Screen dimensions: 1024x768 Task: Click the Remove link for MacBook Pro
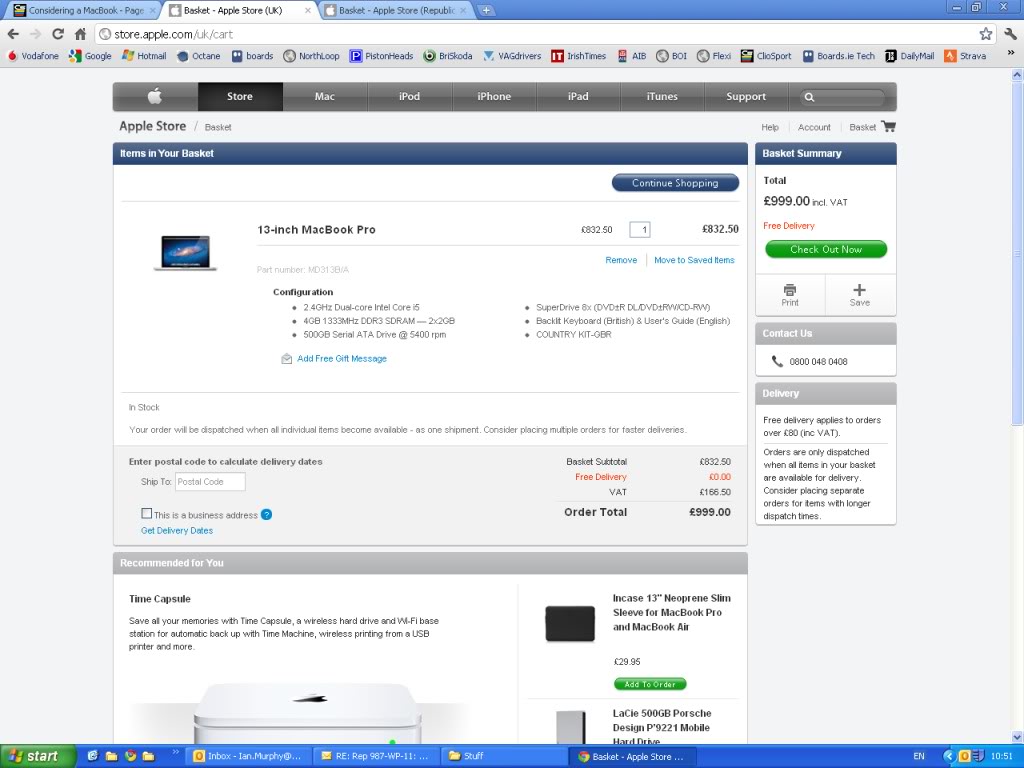[x=621, y=260]
